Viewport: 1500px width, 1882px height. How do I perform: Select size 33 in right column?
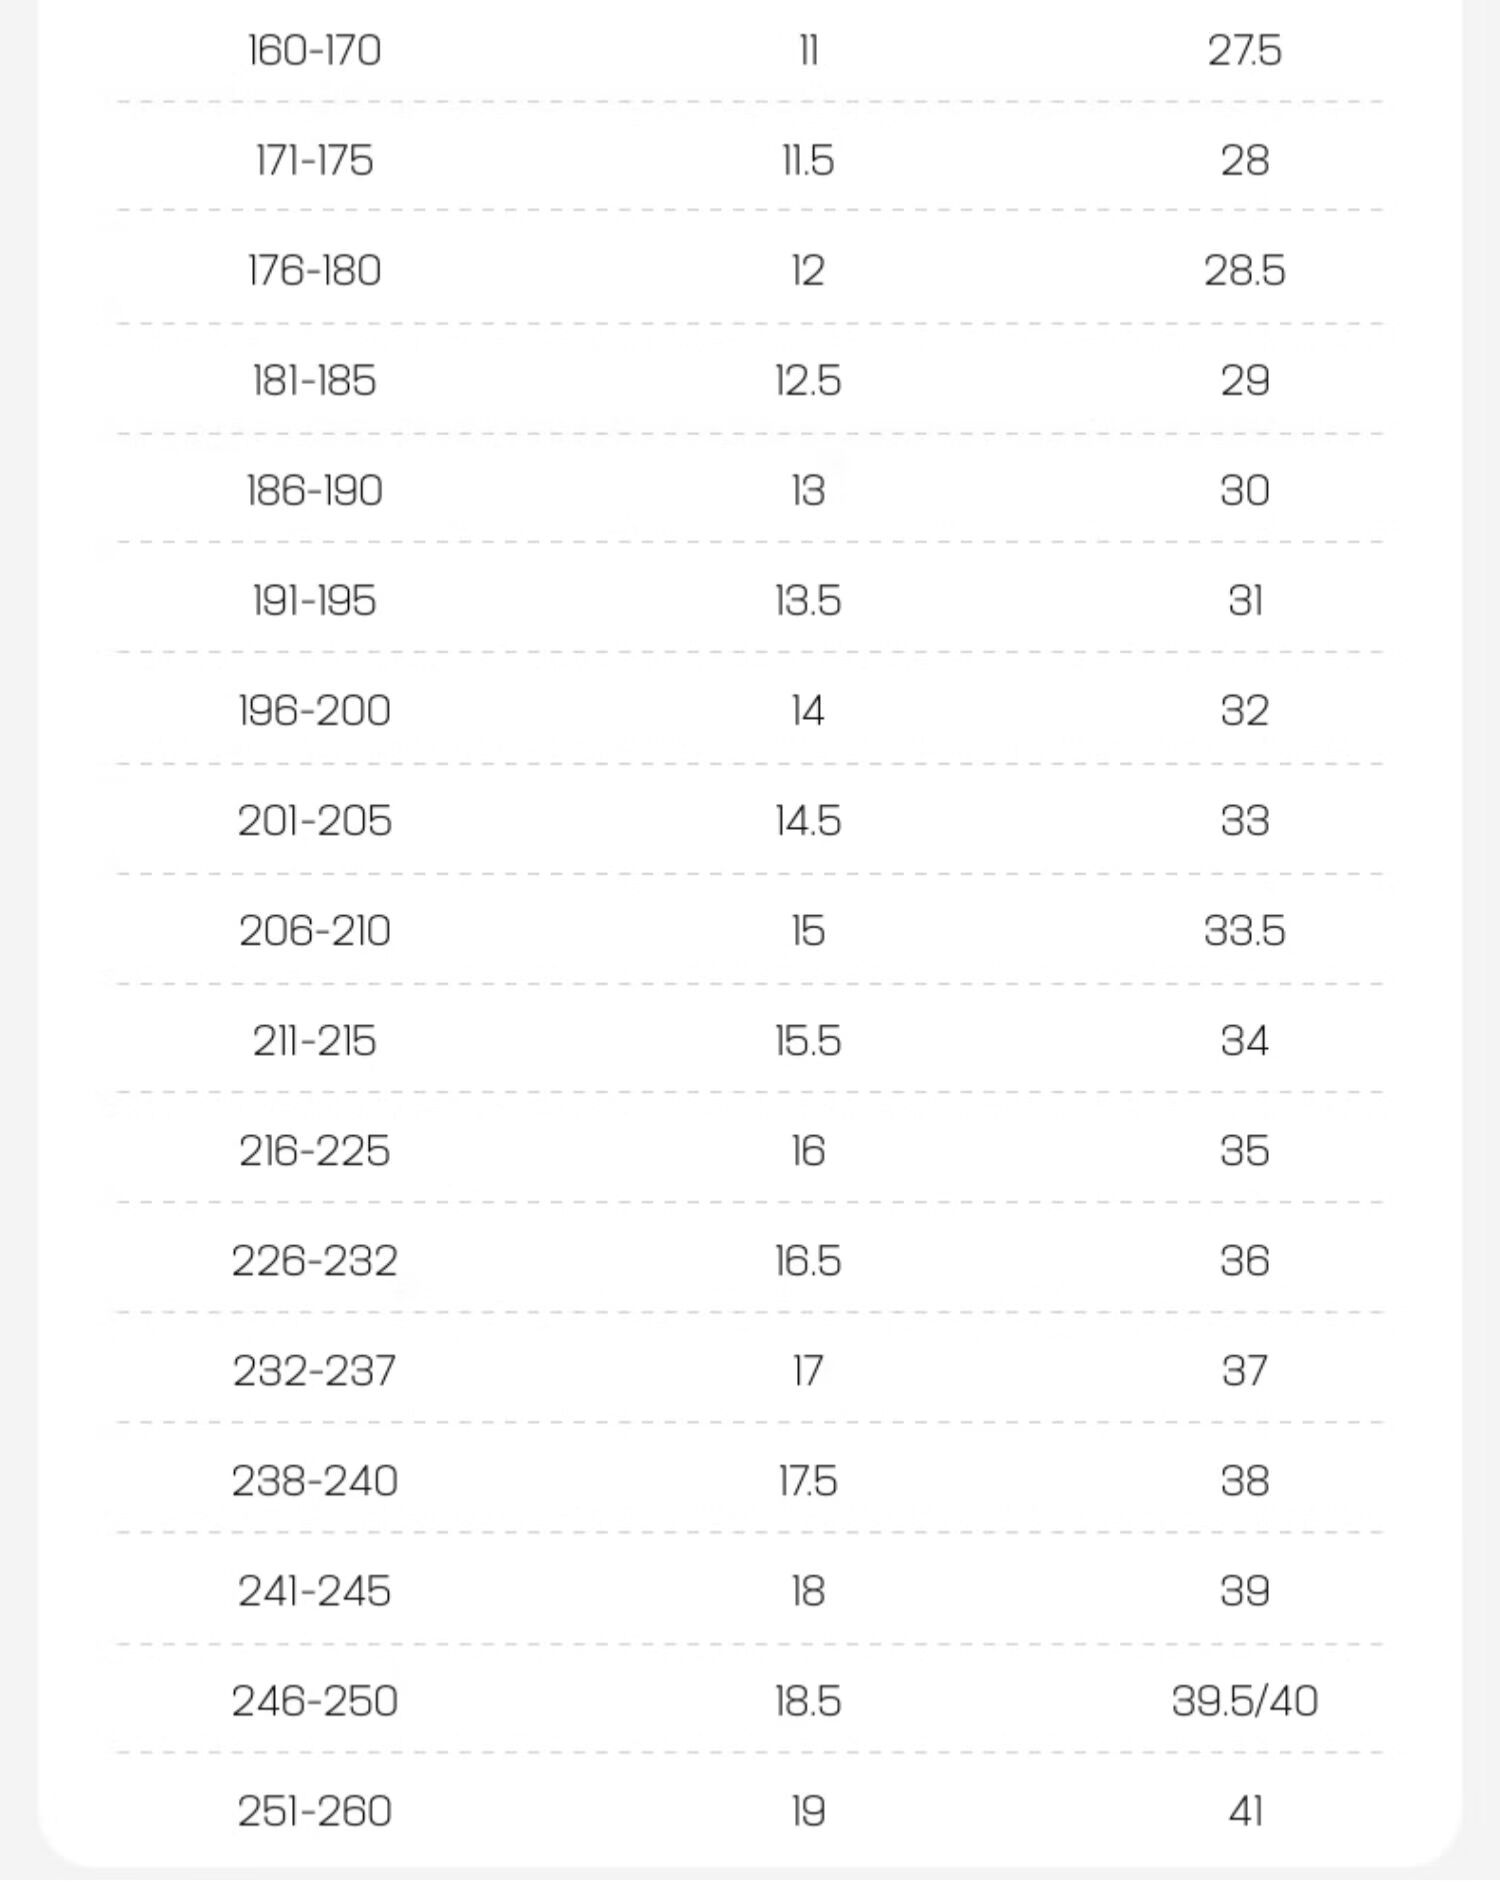tap(1244, 820)
